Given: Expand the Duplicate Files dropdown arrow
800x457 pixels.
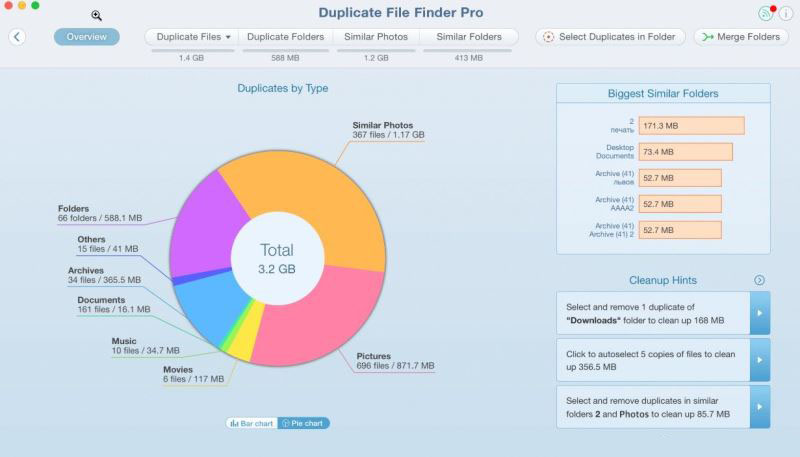Looking at the screenshot, I should tap(228, 37).
